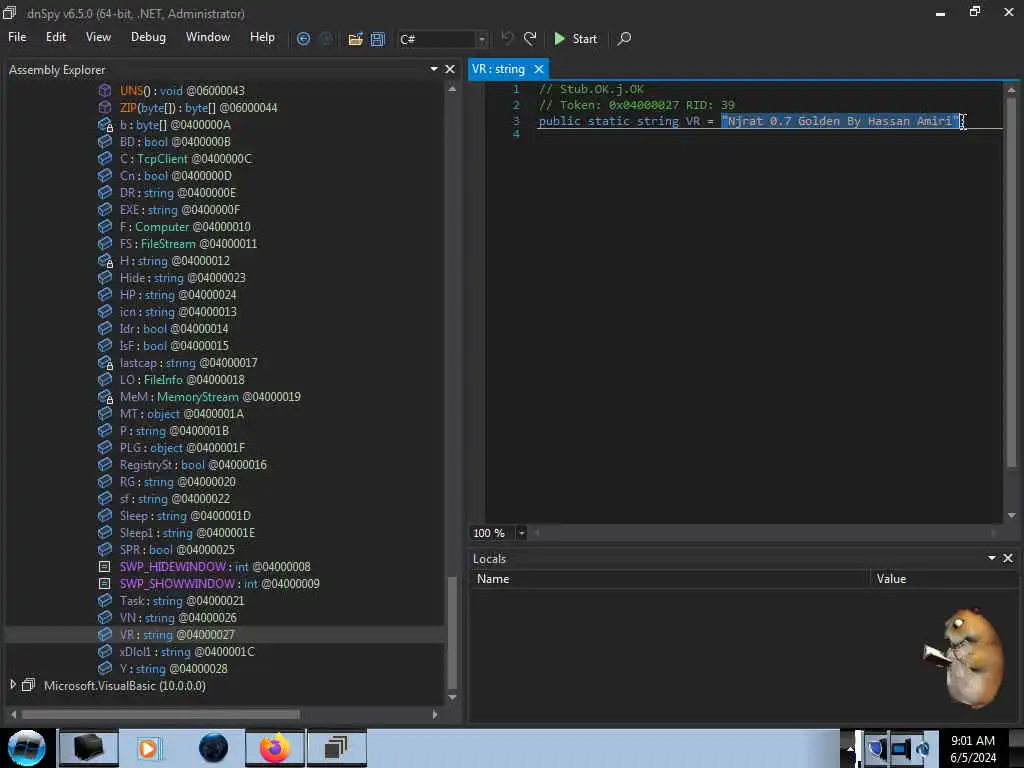Open the Debug menu
1024x768 pixels.
click(148, 37)
